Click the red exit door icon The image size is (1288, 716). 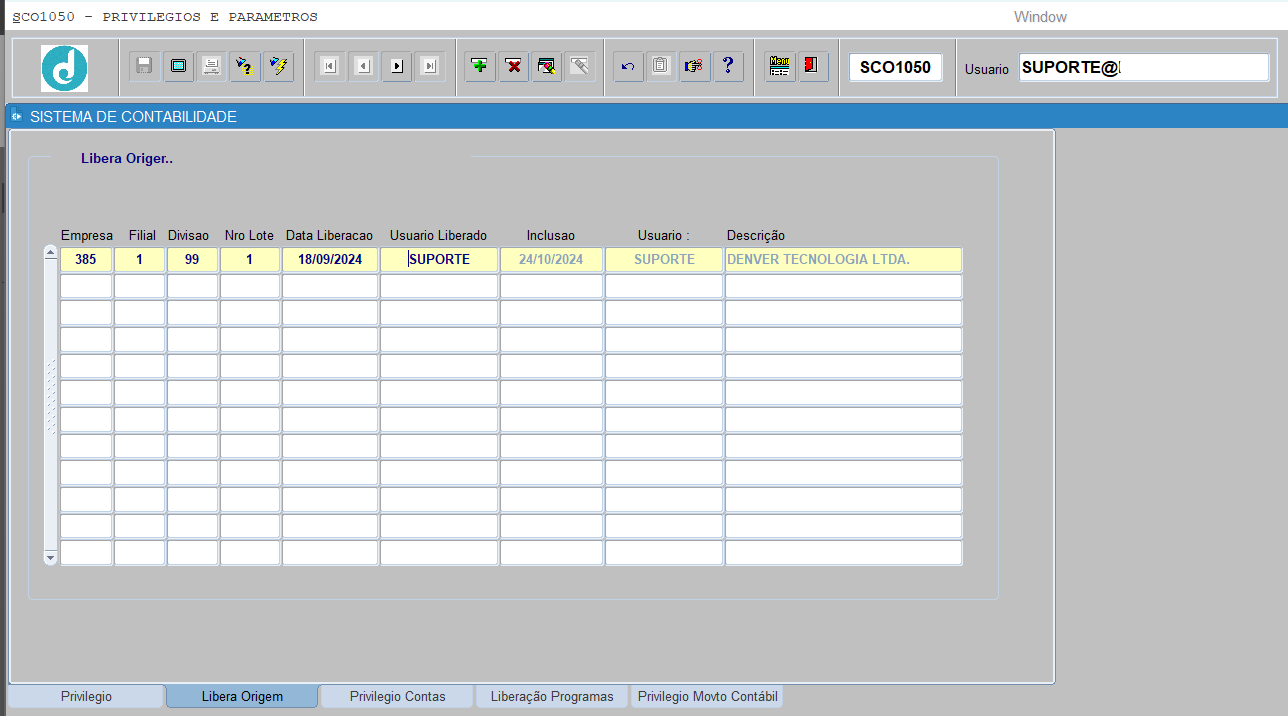tap(813, 67)
